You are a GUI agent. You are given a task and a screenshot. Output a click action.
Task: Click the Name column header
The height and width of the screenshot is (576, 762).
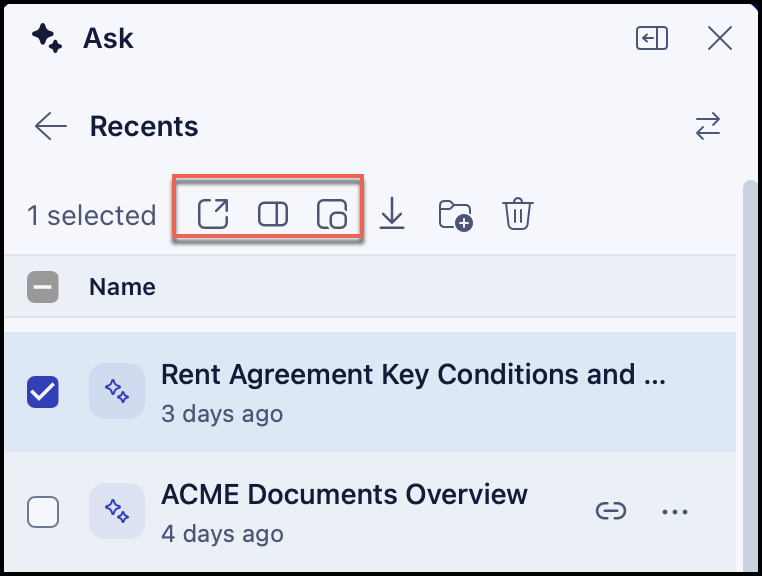point(122,287)
